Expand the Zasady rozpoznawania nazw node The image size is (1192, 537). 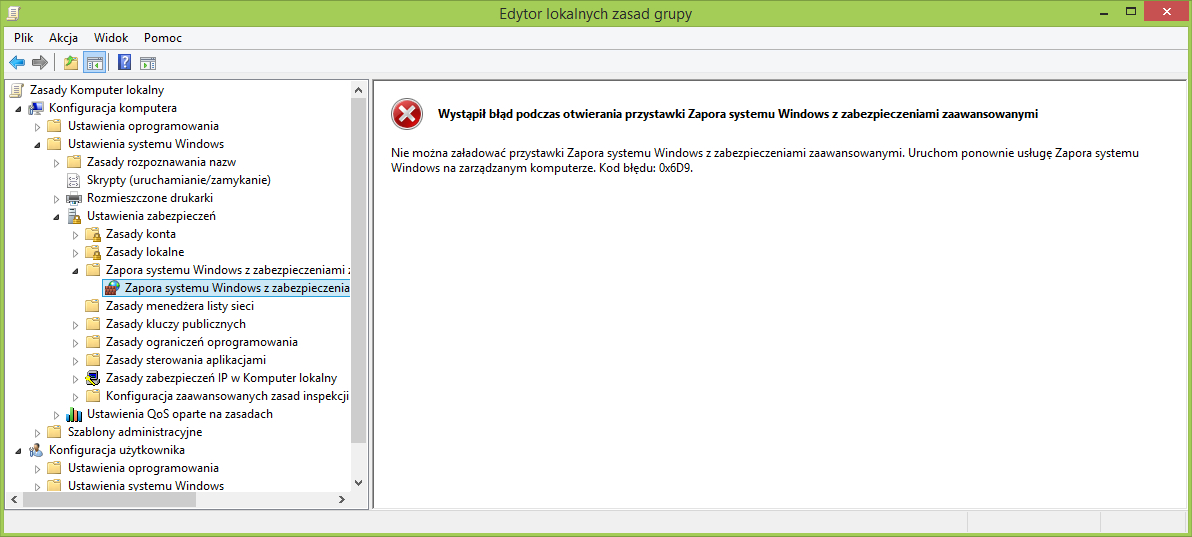click(56, 162)
